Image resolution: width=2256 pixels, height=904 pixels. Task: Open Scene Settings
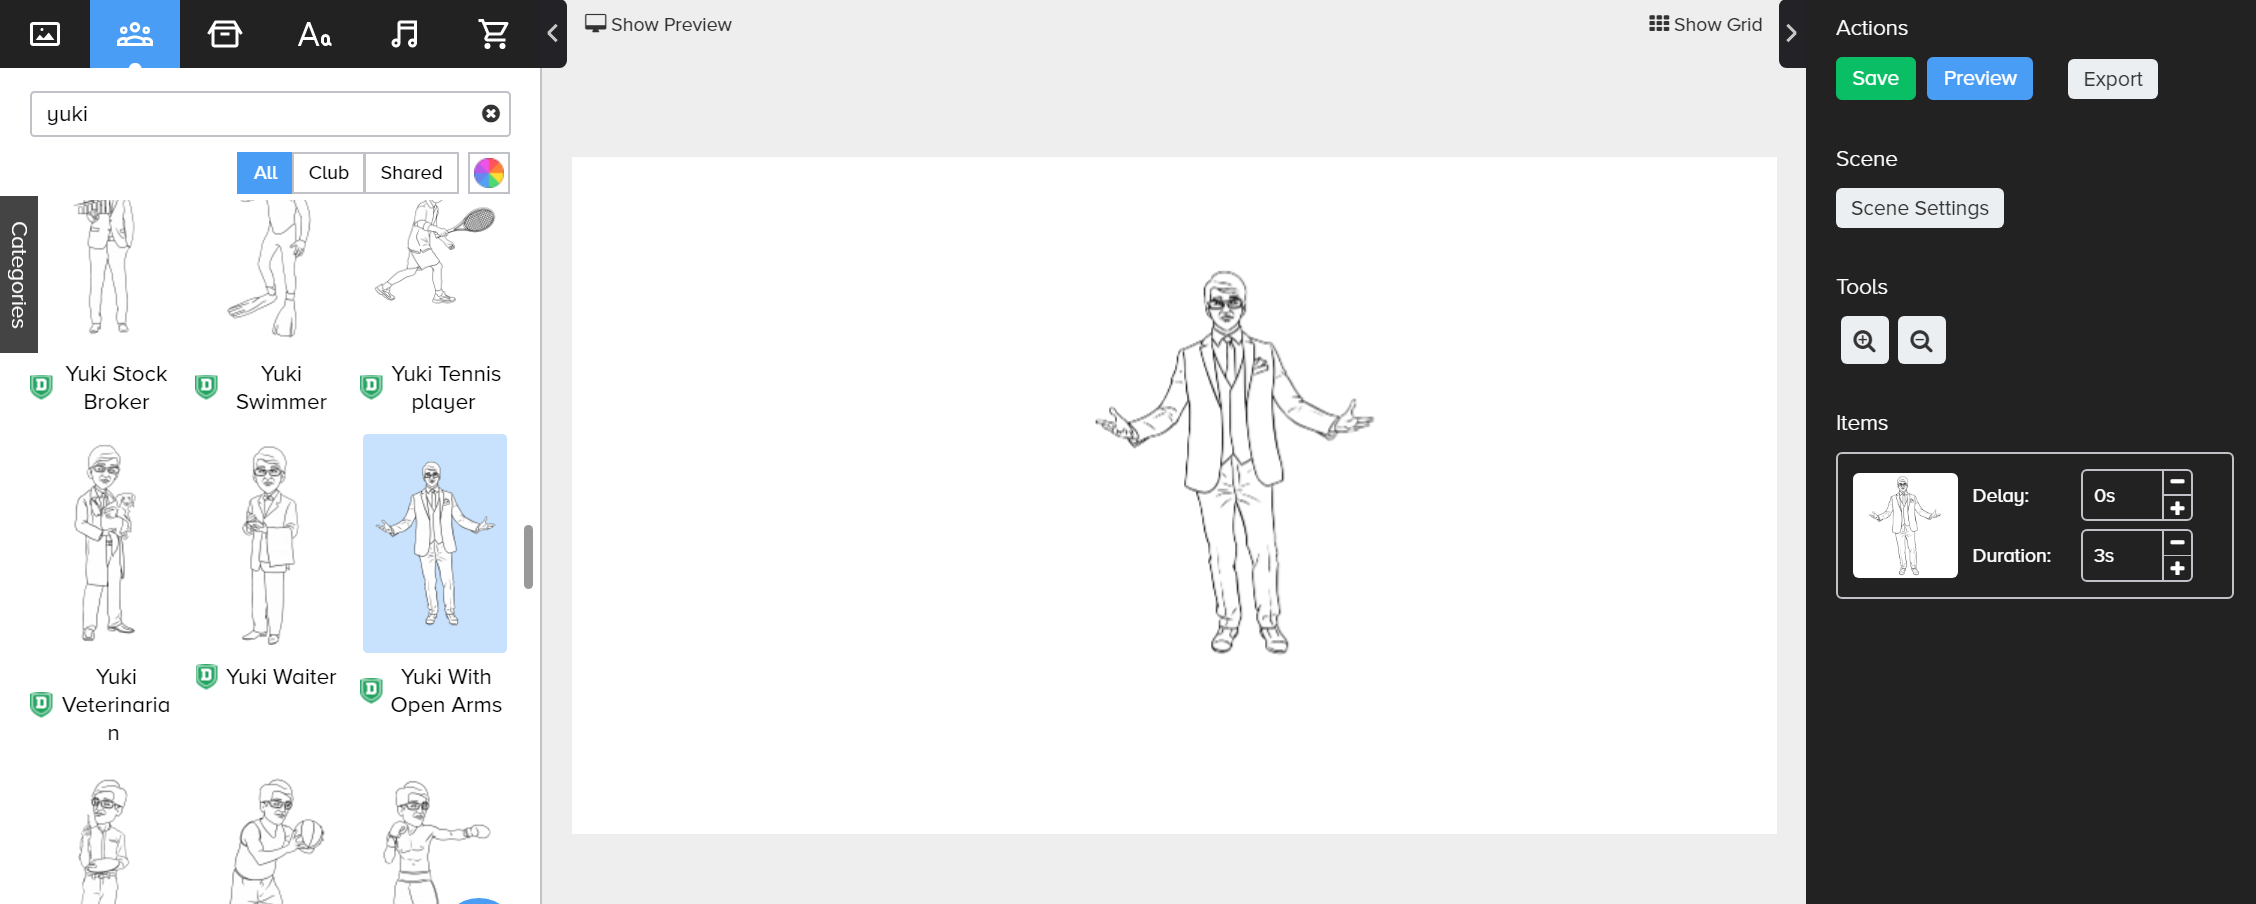pos(1919,208)
